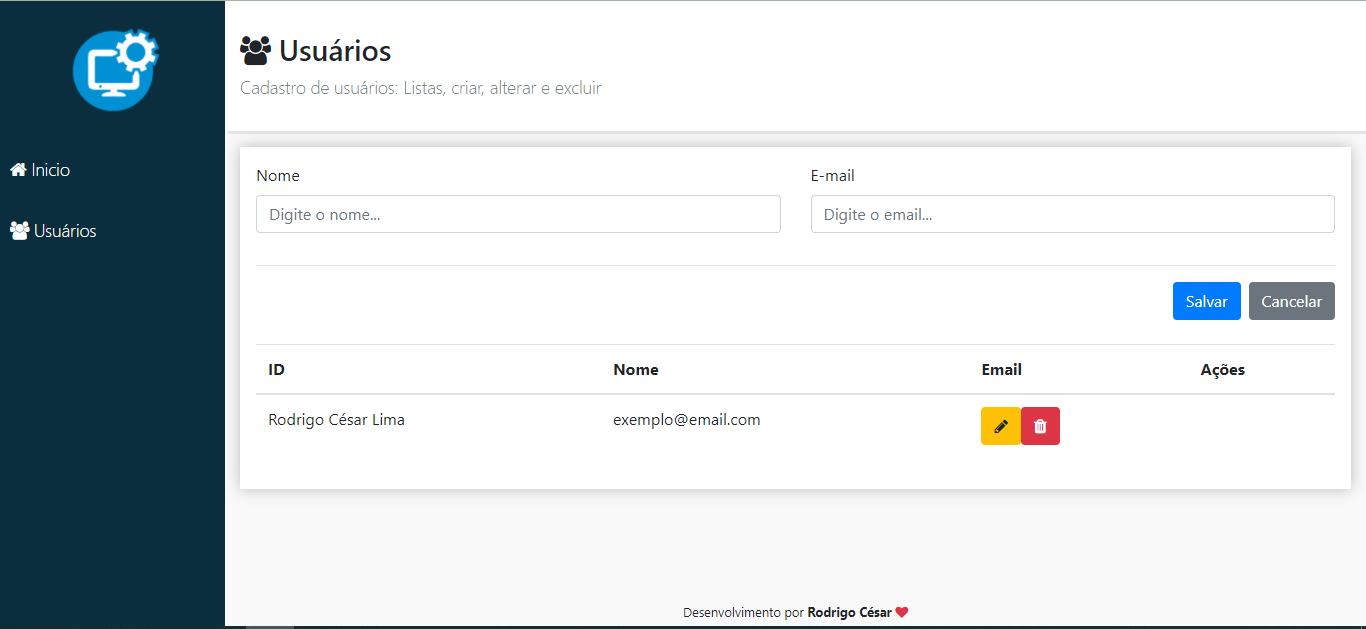Click the red heart icon in the footer
This screenshot has height=629, width=1366.
[x=902, y=612]
